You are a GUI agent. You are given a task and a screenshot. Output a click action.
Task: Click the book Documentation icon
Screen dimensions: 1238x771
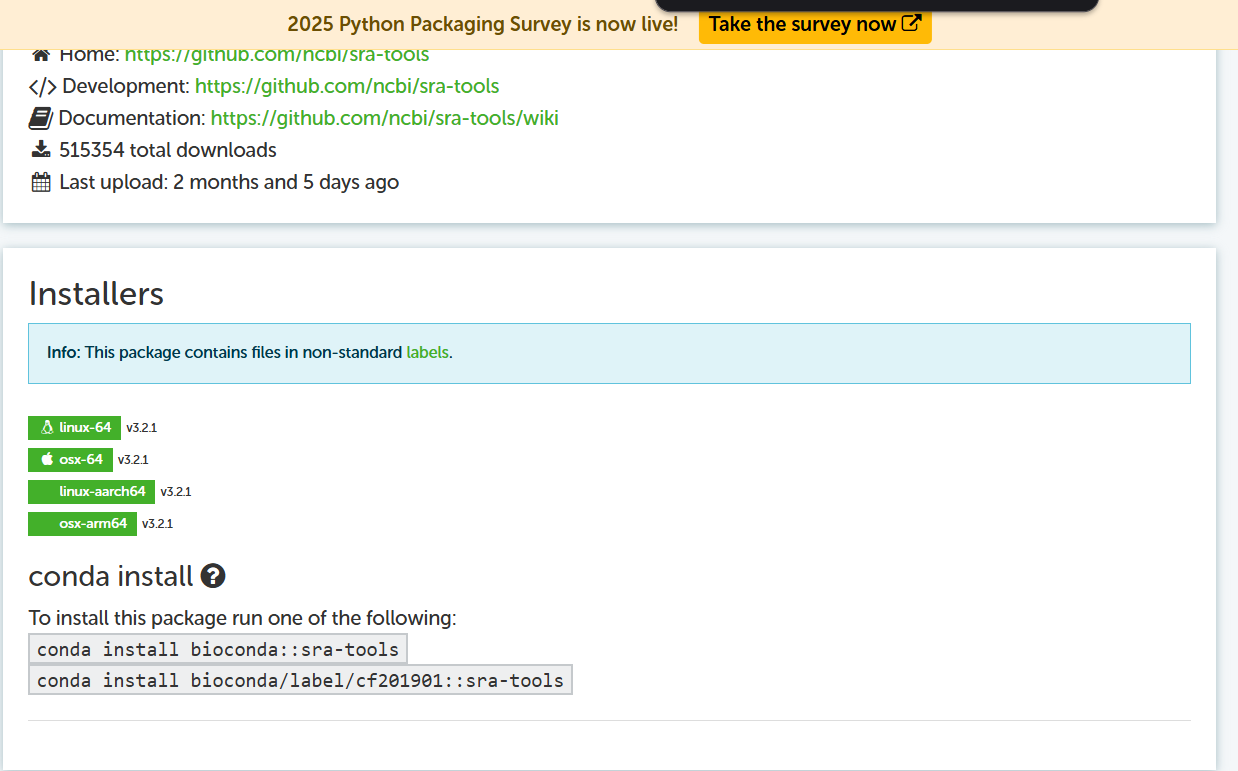point(41,118)
